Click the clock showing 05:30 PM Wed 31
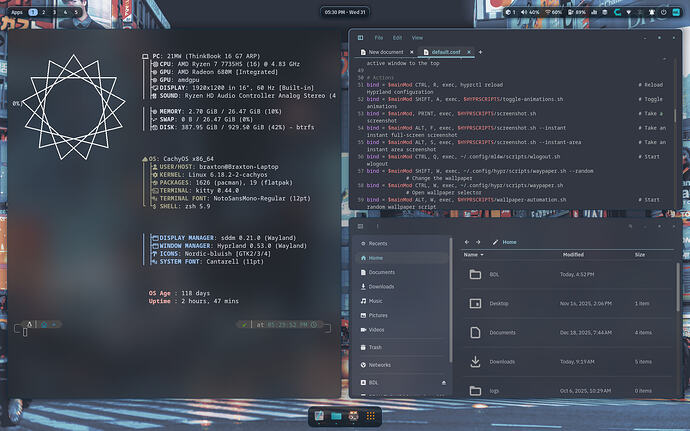This screenshot has width=690, height=431. coord(345,12)
